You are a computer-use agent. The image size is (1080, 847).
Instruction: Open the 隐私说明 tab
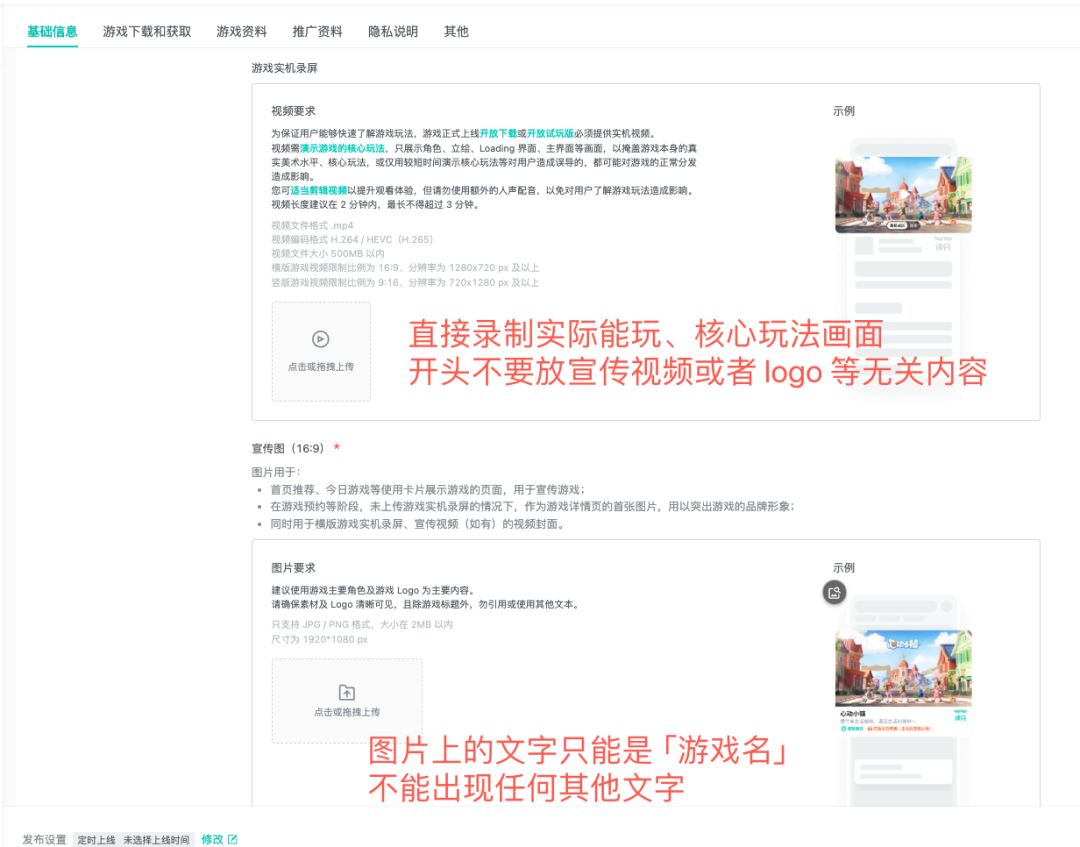pos(393,31)
